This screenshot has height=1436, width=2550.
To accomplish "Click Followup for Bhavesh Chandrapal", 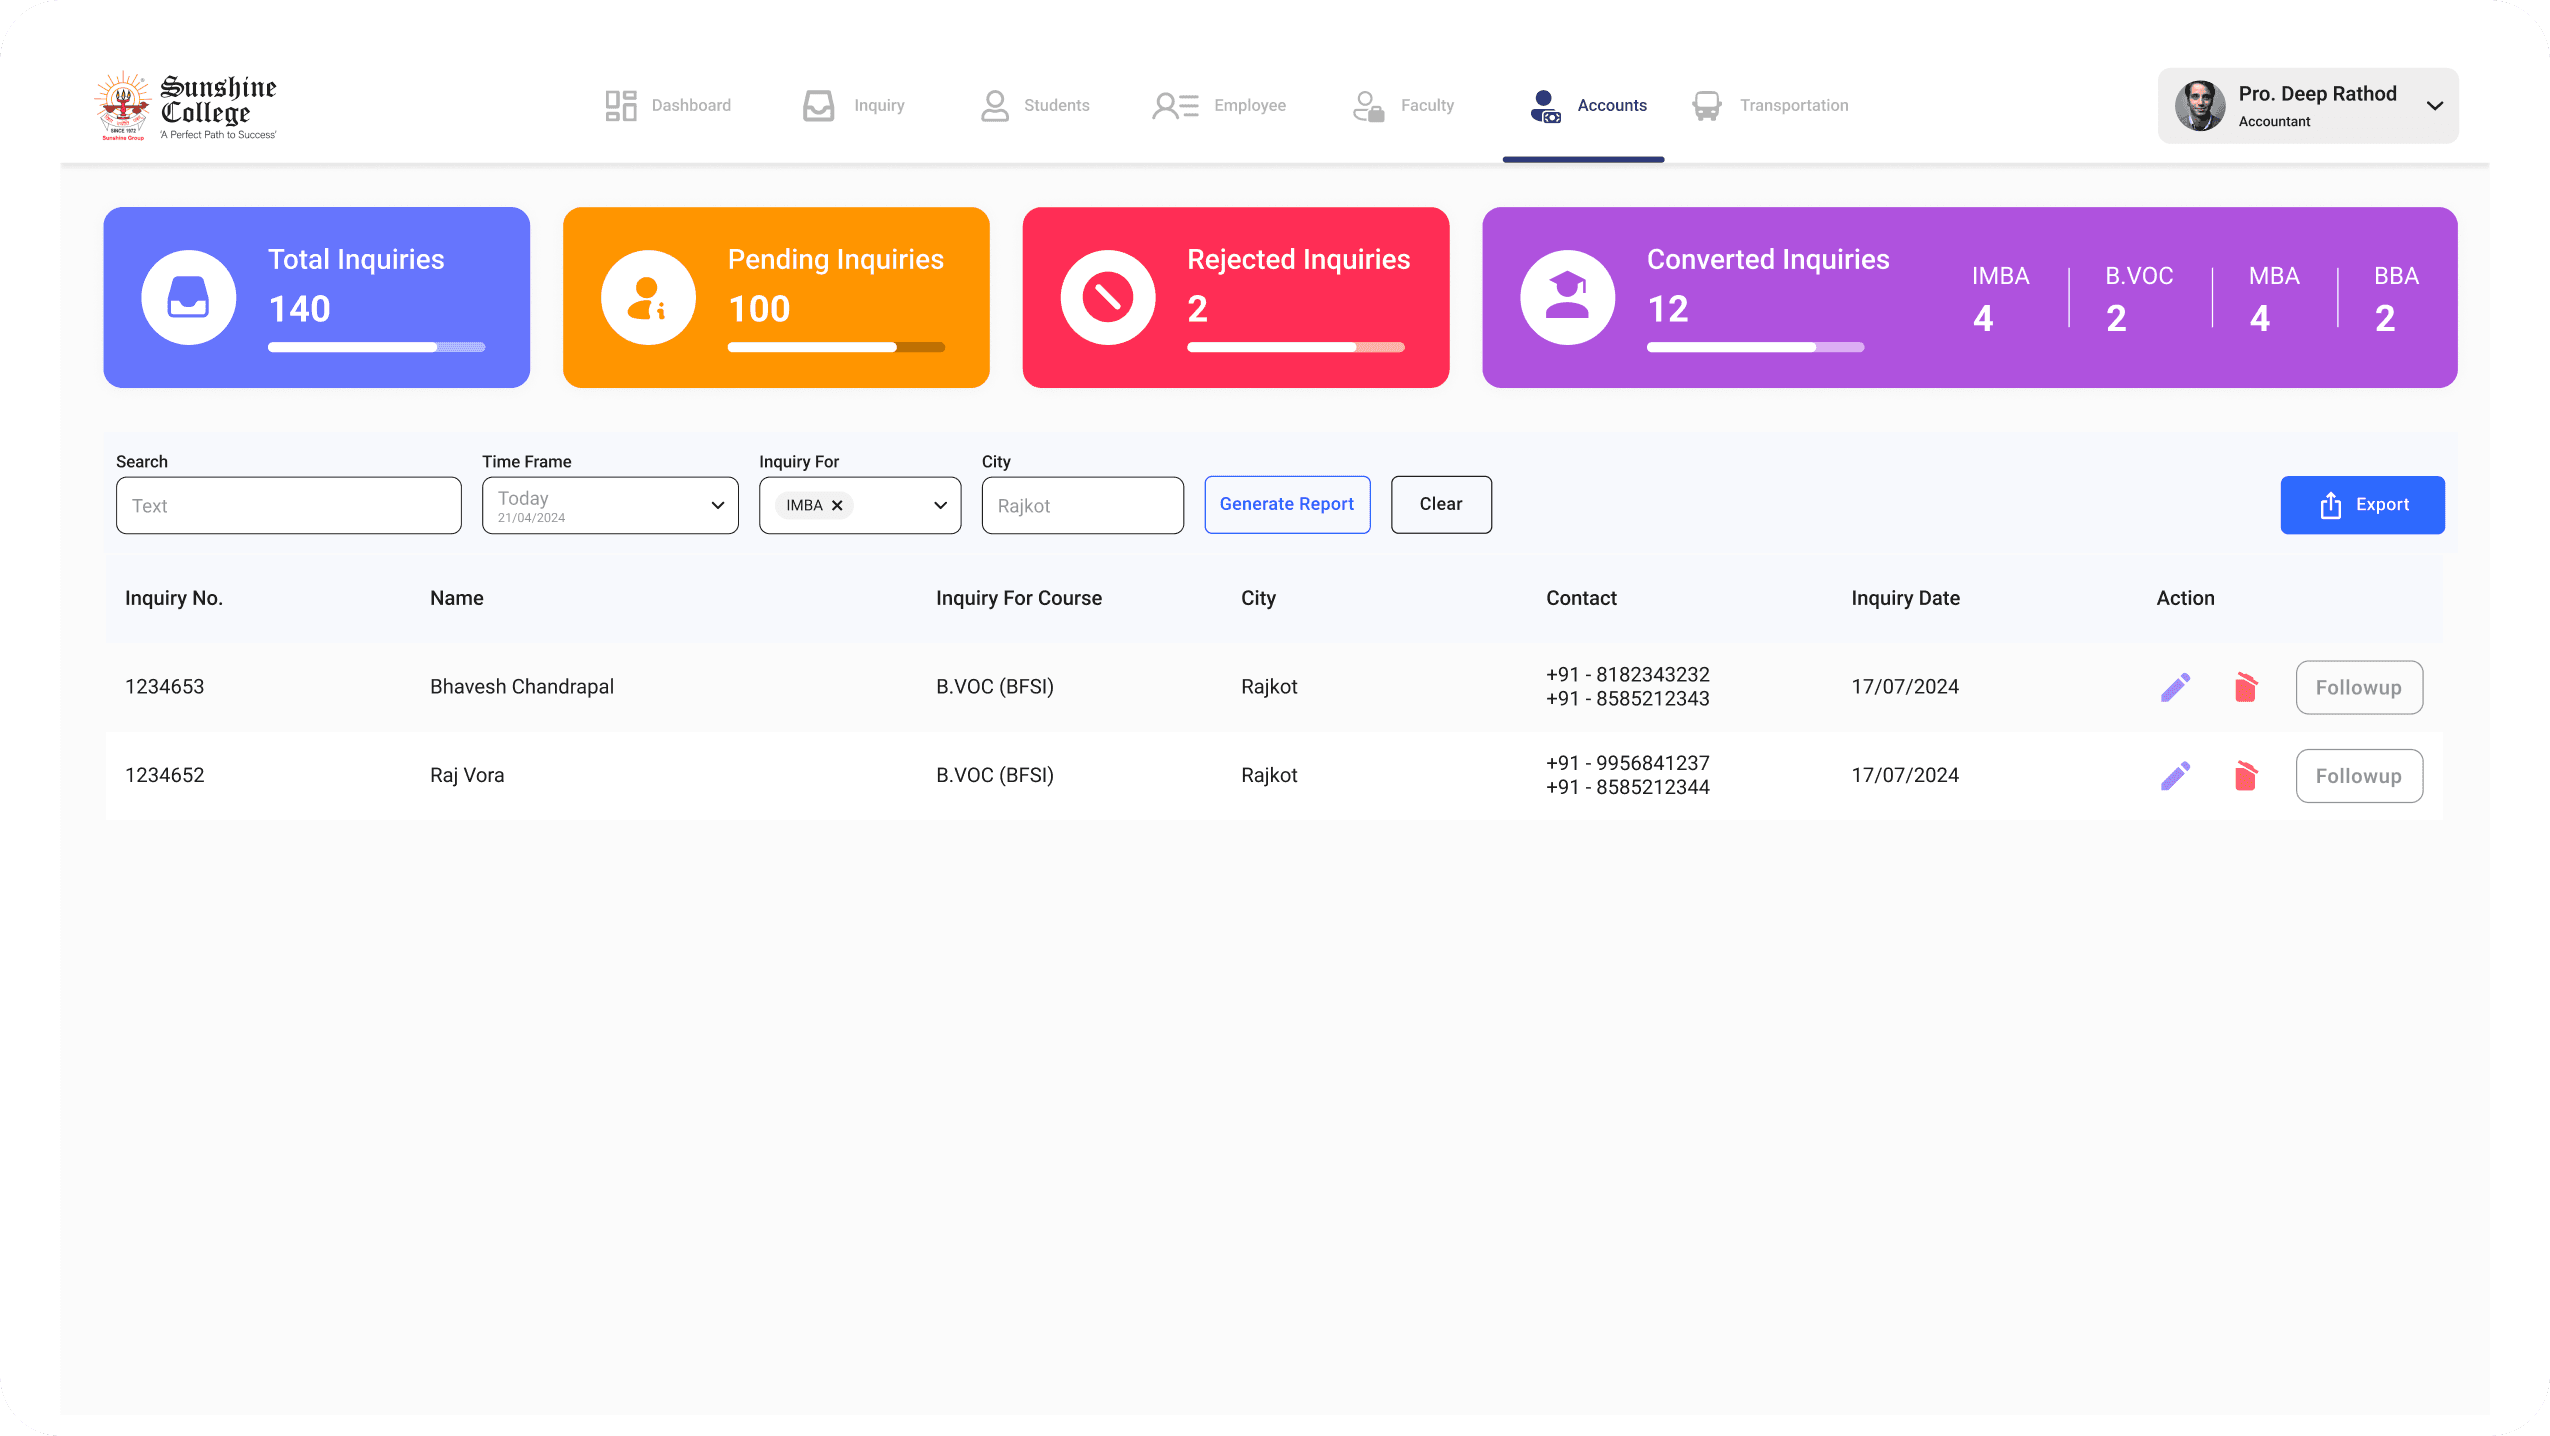I will pyautogui.click(x=2359, y=687).
